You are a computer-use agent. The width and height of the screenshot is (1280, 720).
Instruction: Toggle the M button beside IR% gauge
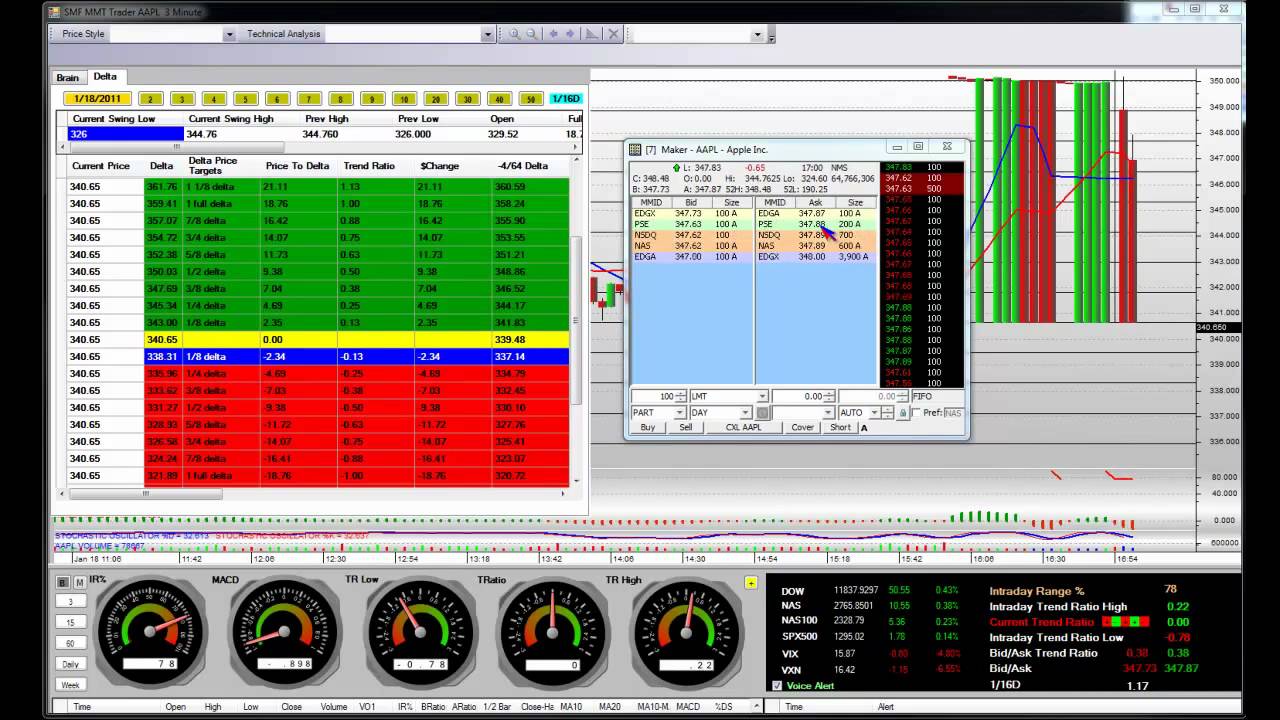79,582
